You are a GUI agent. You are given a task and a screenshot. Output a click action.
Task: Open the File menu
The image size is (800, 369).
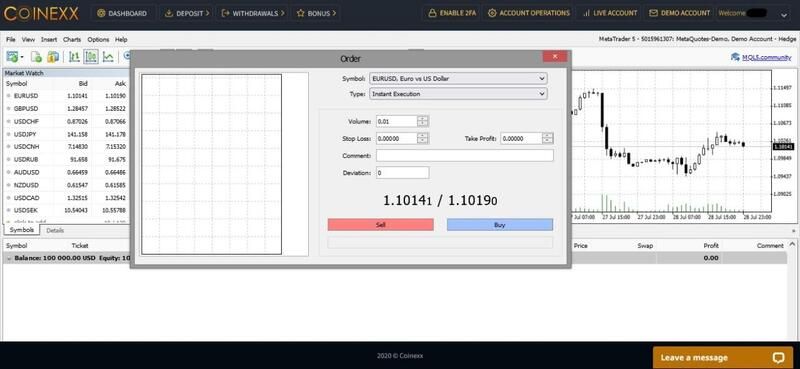click(x=11, y=39)
